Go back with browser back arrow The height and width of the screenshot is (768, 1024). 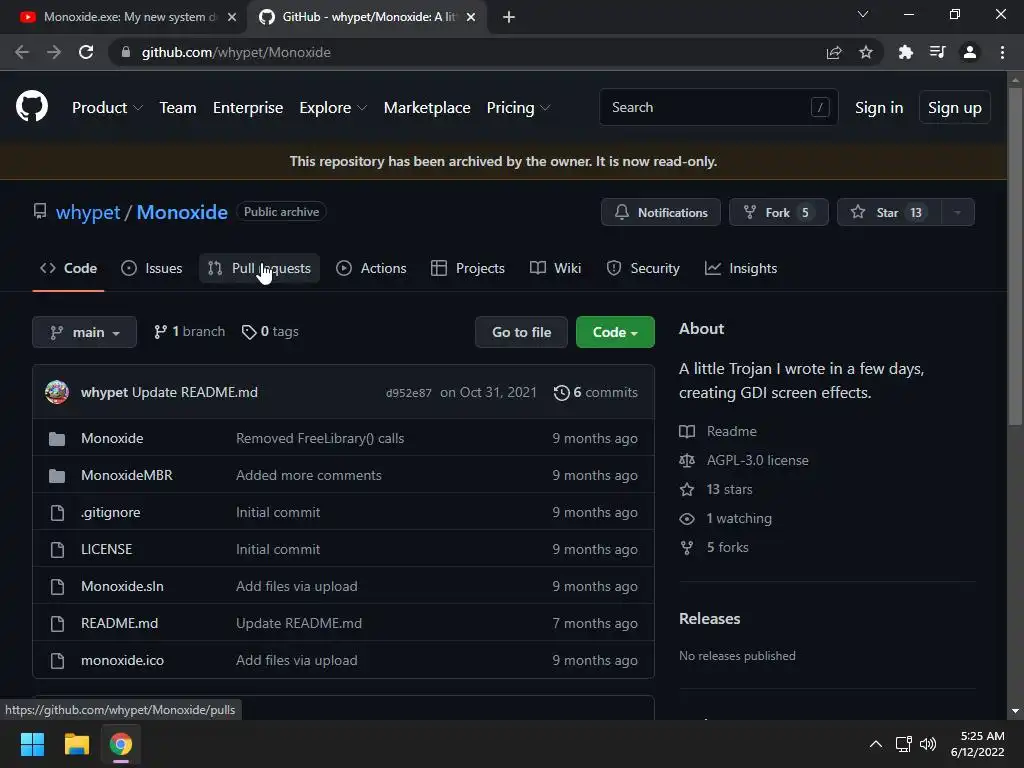coord(22,52)
